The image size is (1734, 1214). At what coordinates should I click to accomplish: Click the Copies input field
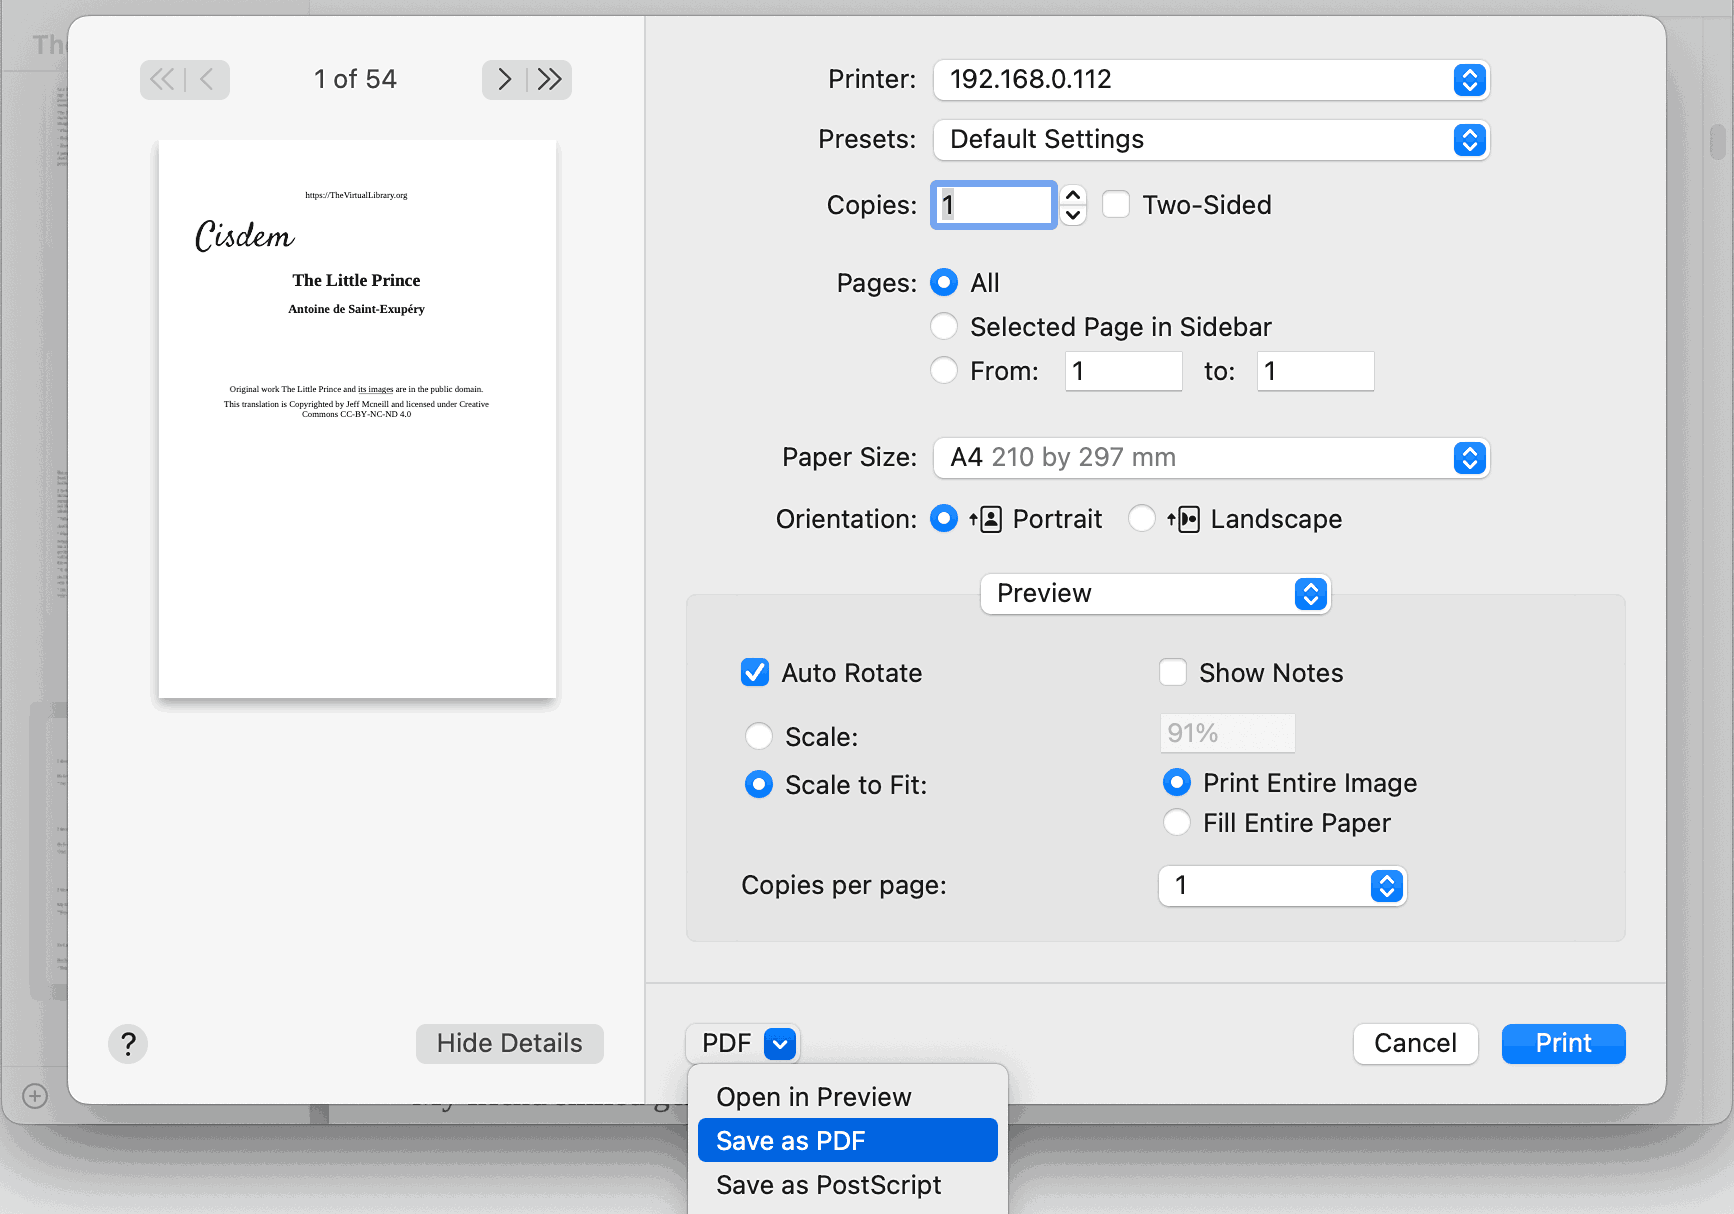pos(994,205)
